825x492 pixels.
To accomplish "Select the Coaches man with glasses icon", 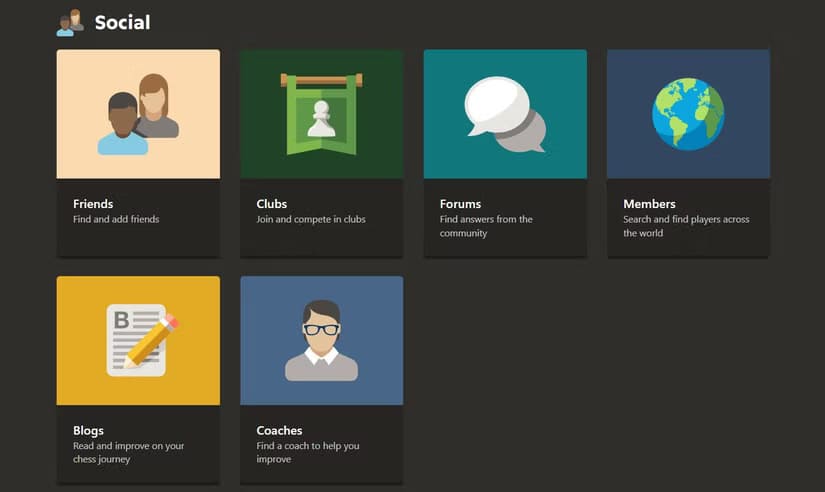I will (x=321, y=340).
